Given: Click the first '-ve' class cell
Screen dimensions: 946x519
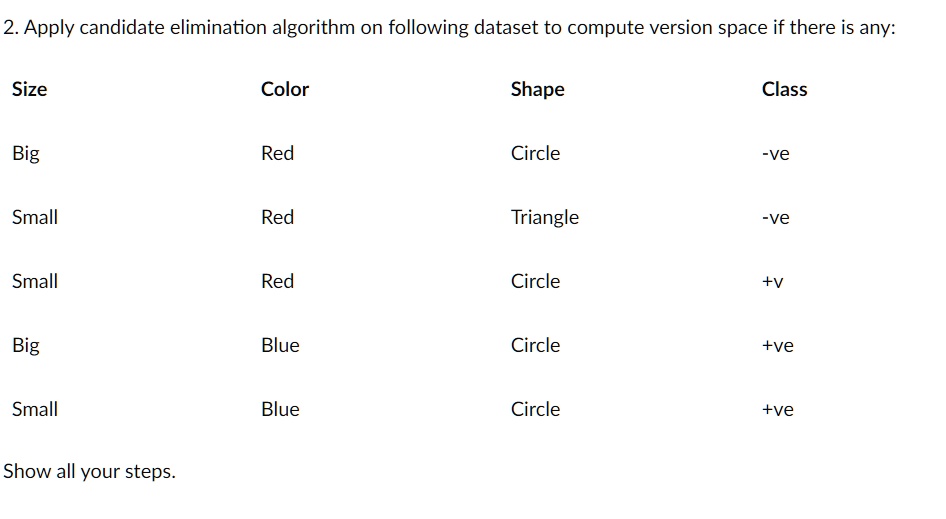Looking at the screenshot, I should (x=775, y=154).
